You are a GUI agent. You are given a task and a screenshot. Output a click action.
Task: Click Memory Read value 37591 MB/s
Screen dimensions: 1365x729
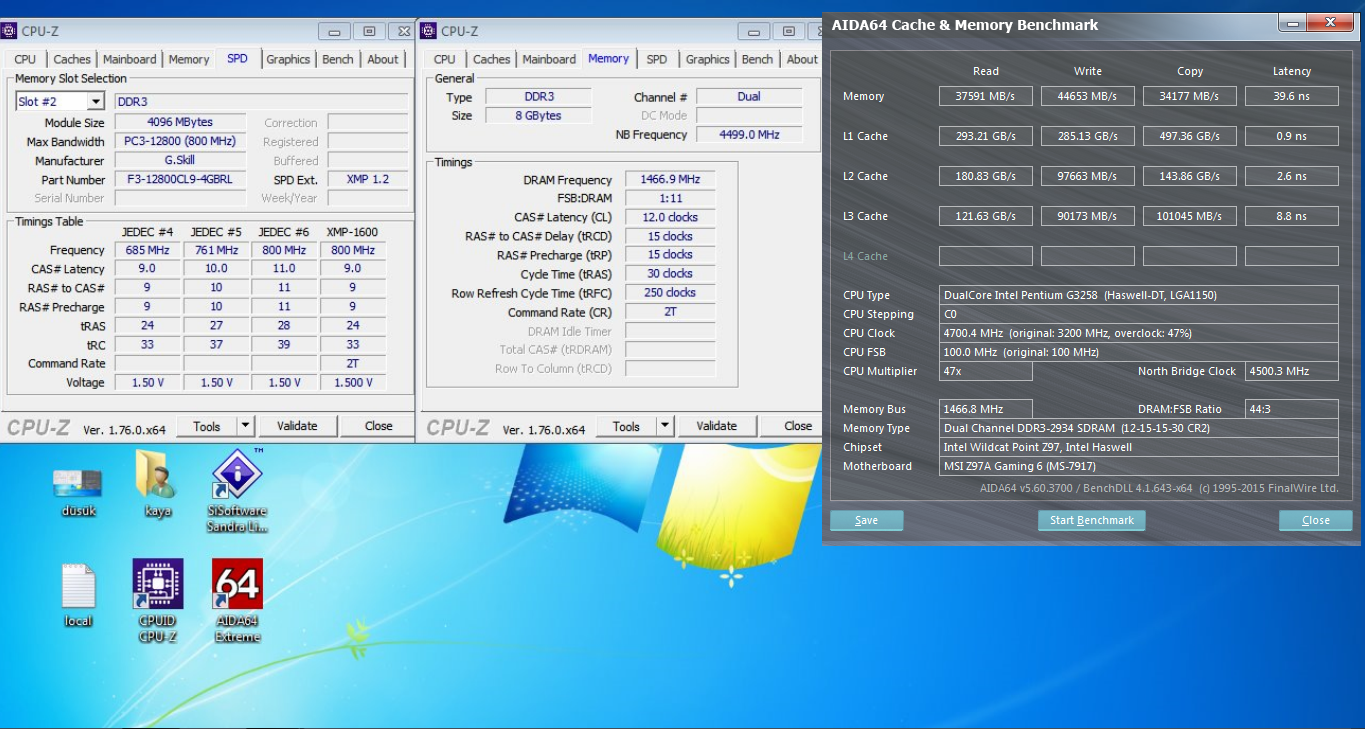tap(986, 96)
